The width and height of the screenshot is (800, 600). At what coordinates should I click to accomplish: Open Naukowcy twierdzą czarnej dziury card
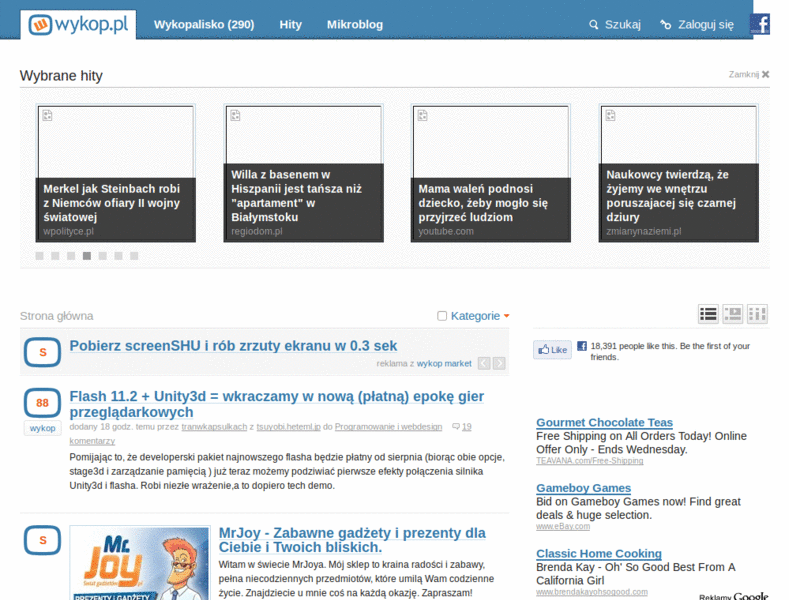[x=679, y=173]
